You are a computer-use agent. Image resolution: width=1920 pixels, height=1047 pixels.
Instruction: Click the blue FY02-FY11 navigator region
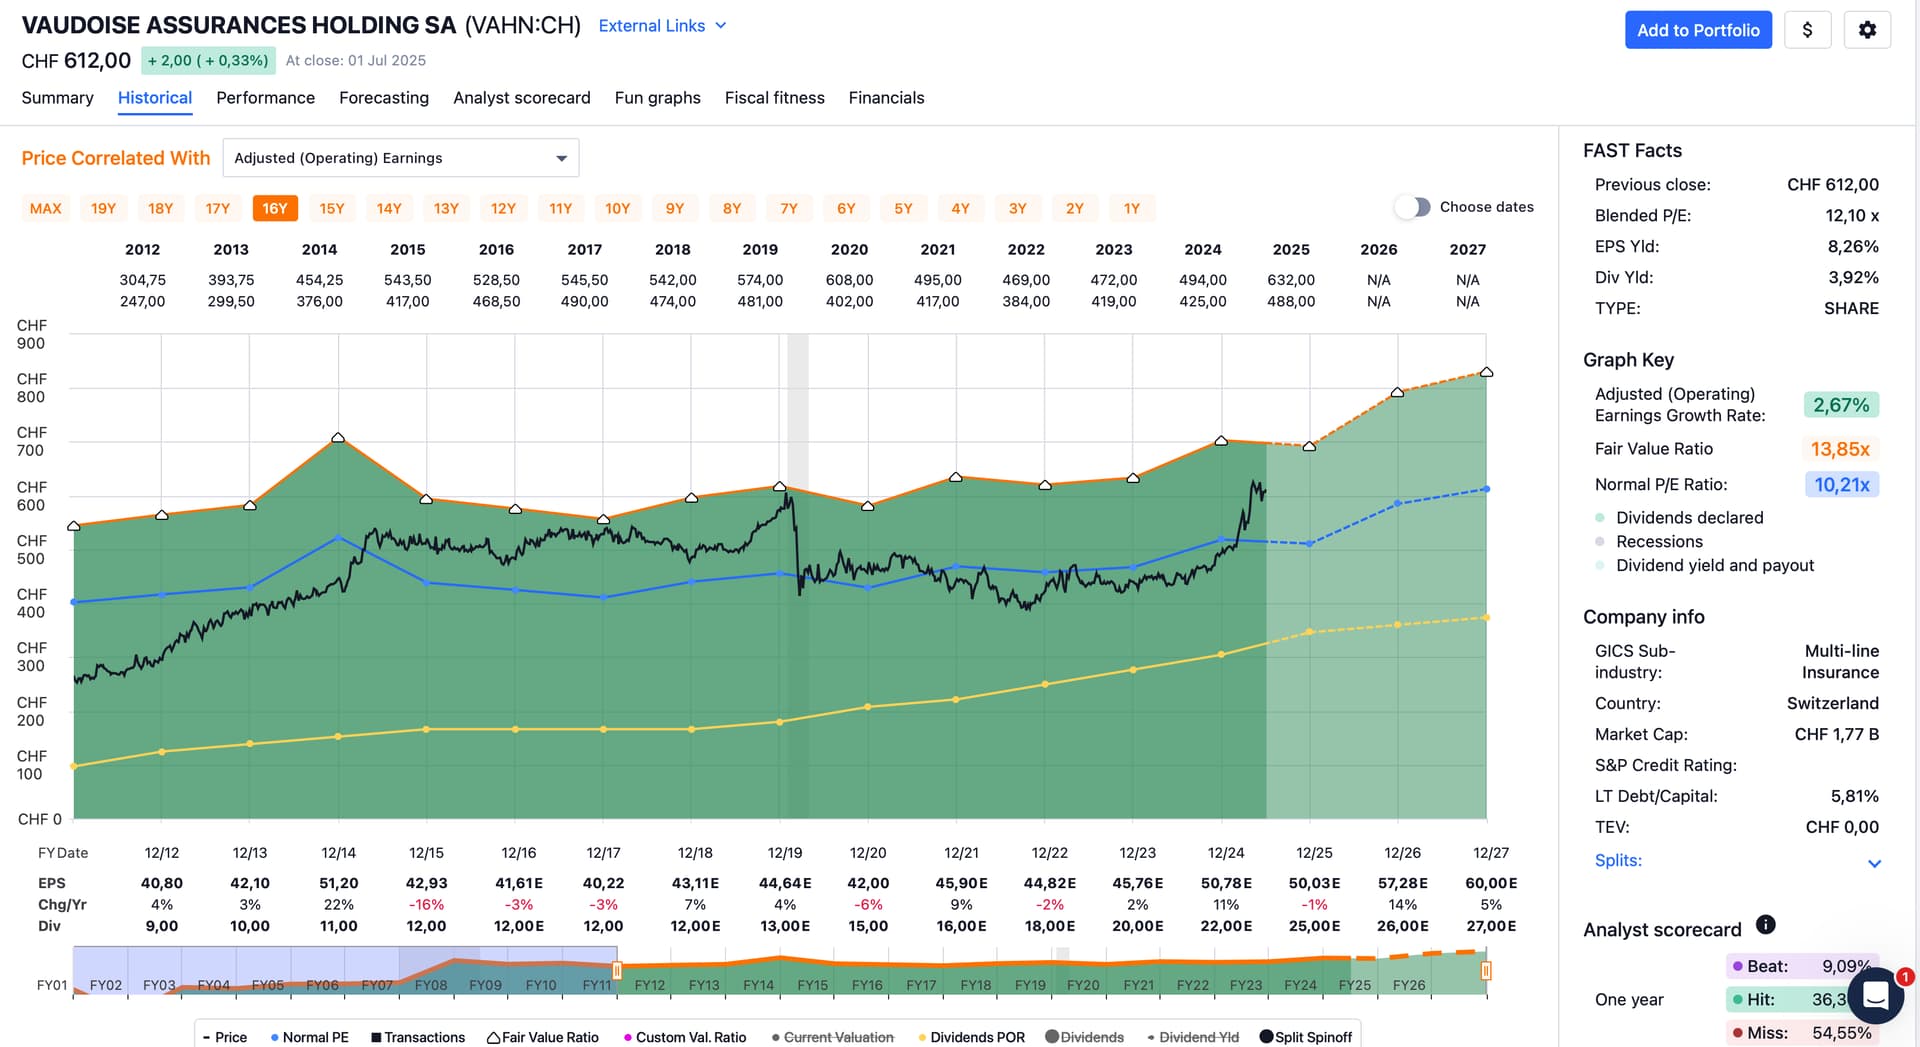click(x=345, y=970)
